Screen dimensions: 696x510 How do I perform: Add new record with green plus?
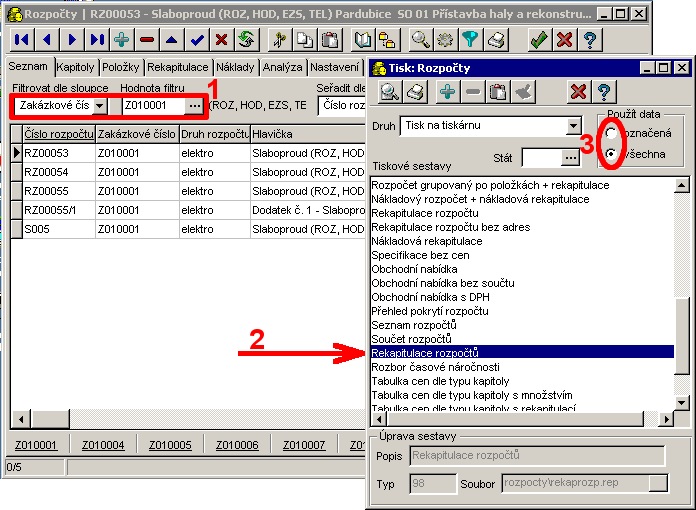click(122, 40)
